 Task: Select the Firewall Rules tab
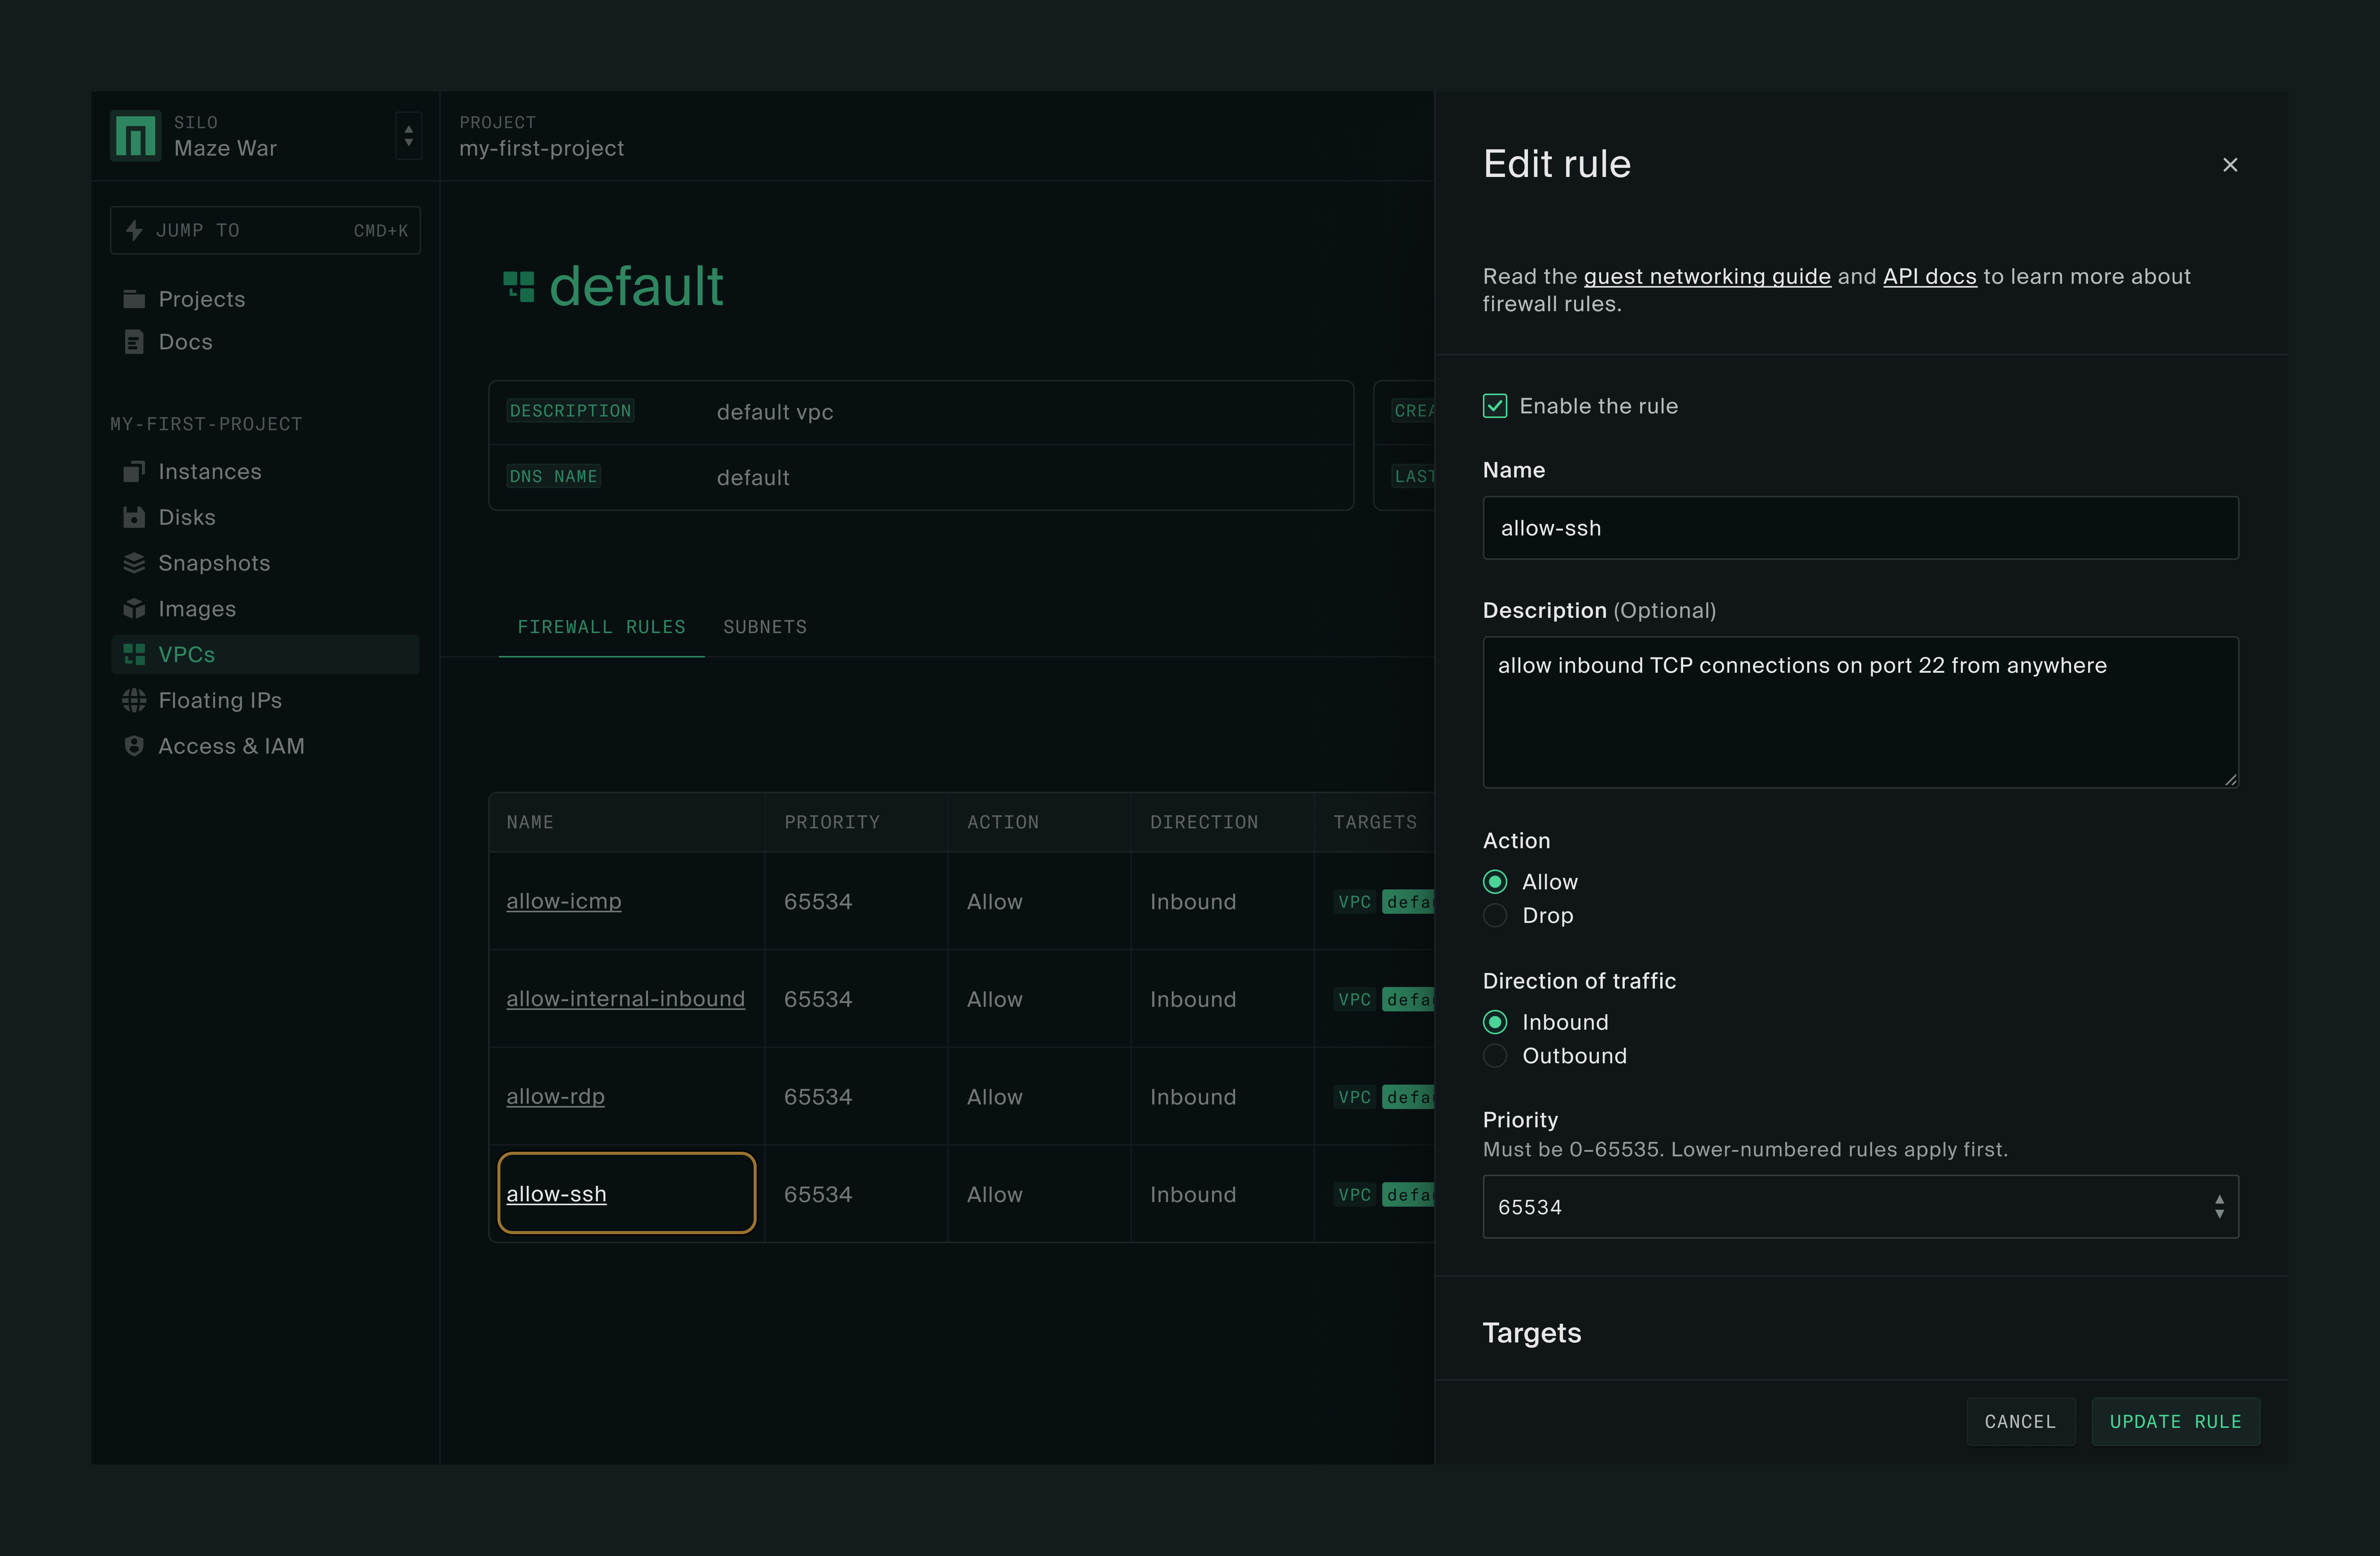point(601,627)
